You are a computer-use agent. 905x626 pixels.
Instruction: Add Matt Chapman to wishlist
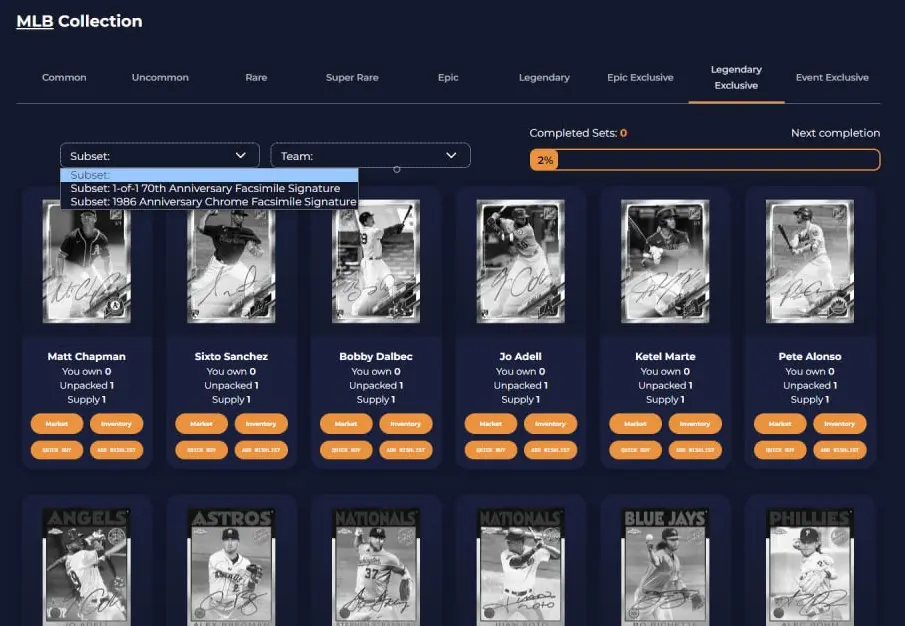(117, 450)
